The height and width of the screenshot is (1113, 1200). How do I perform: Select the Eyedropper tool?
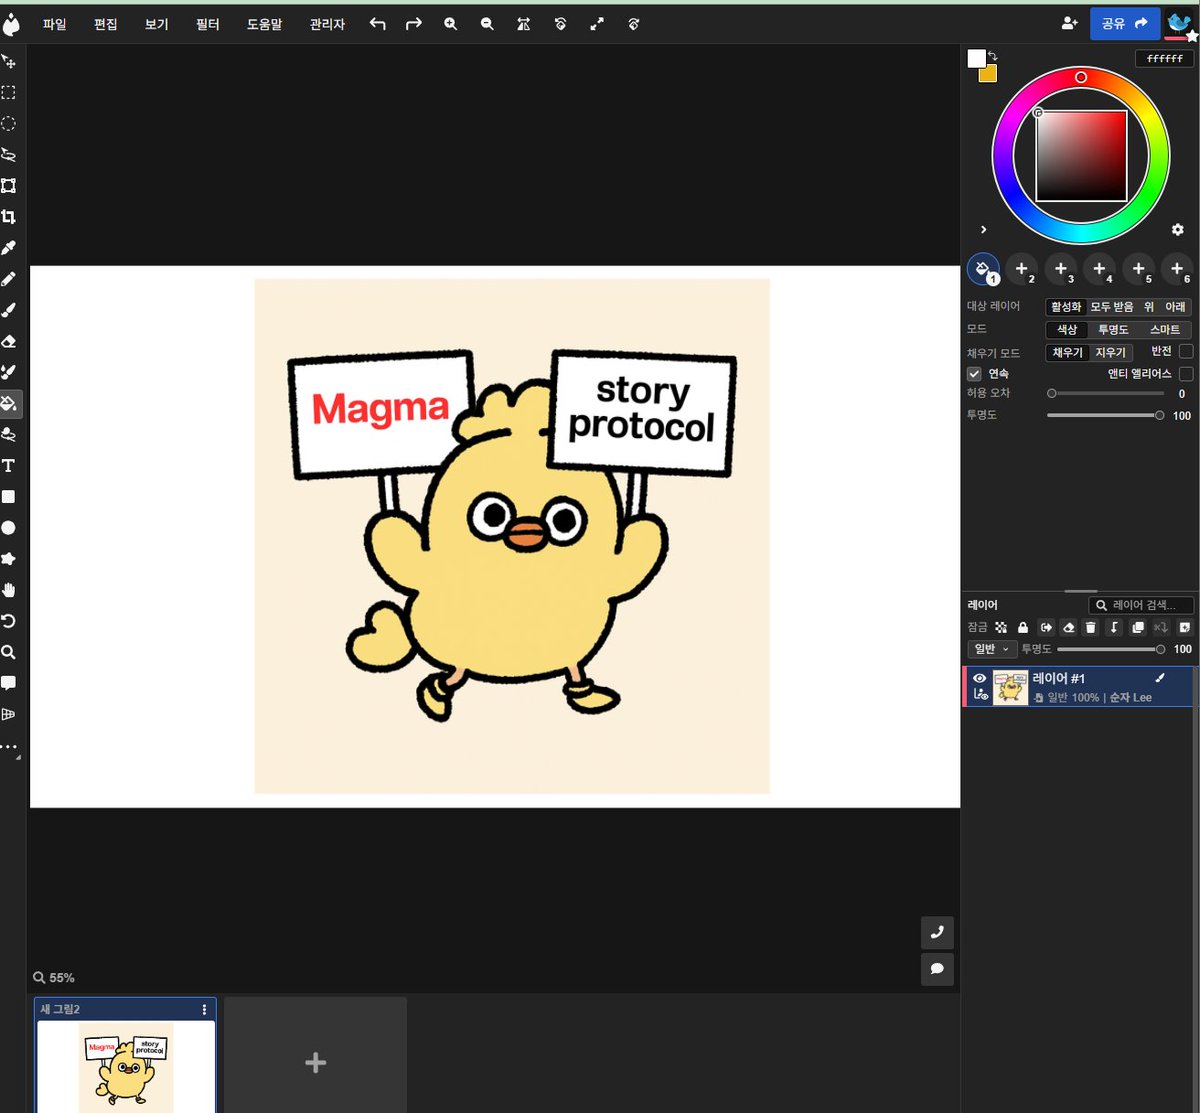click(9, 248)
